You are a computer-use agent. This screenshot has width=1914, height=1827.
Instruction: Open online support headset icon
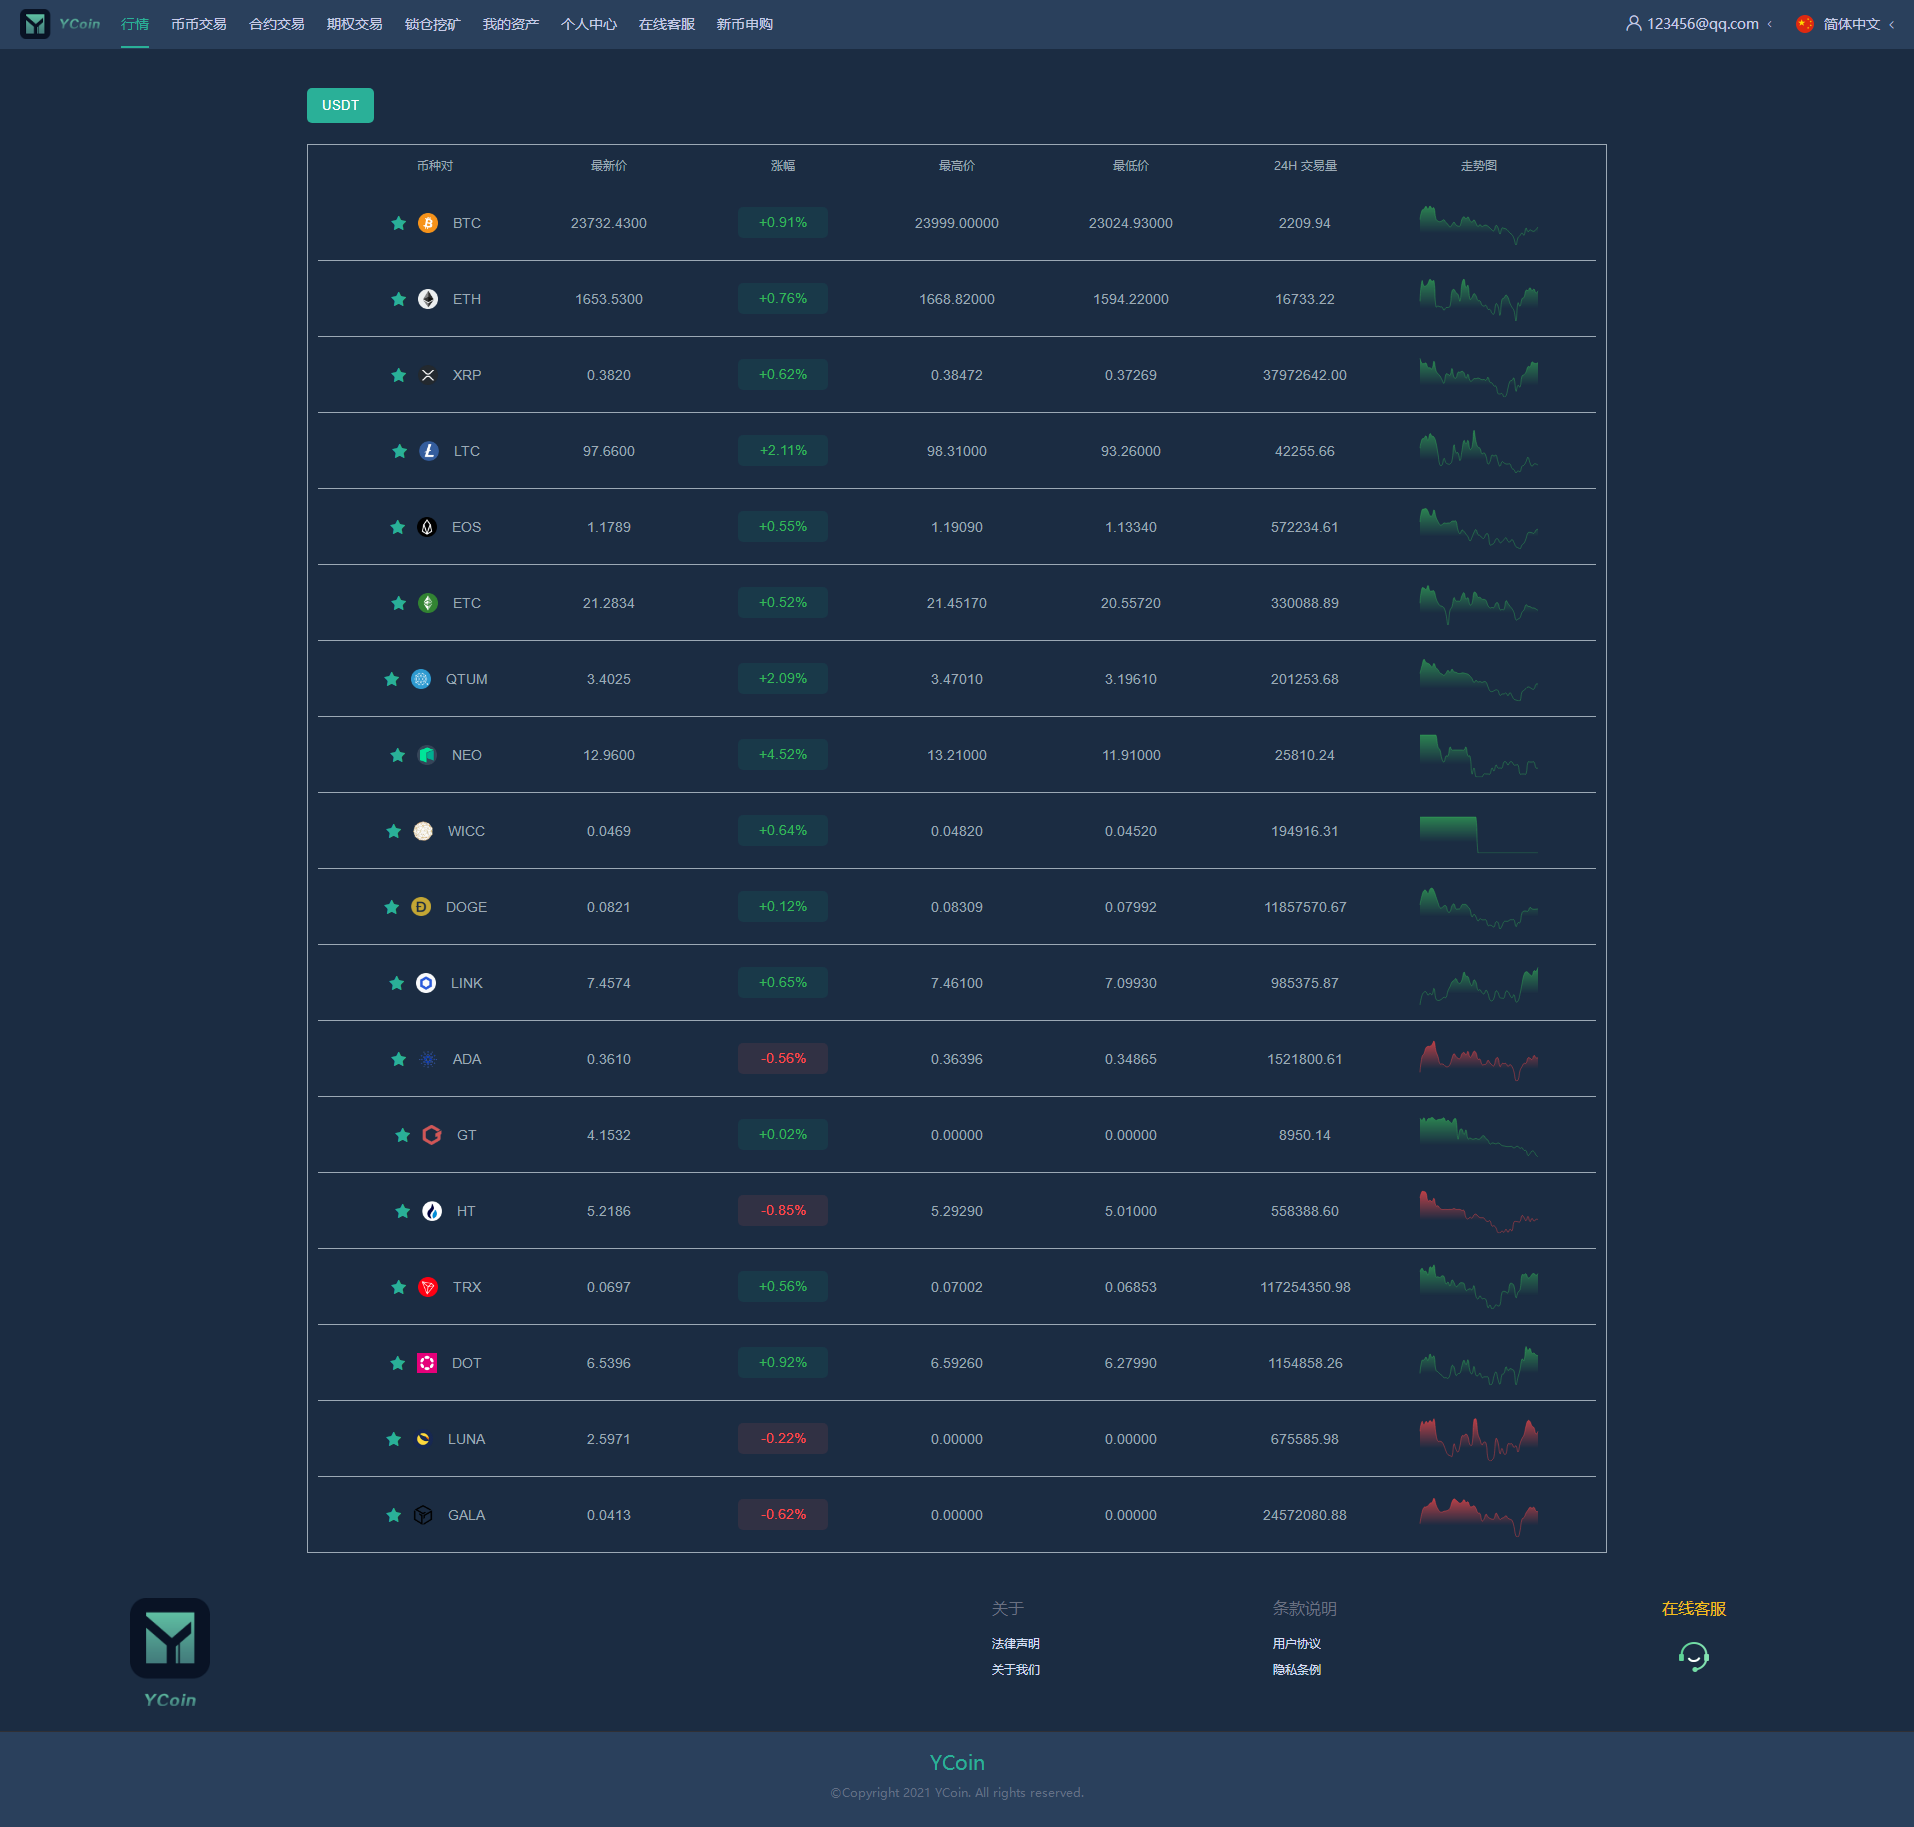click(x=1693, y=1657)
